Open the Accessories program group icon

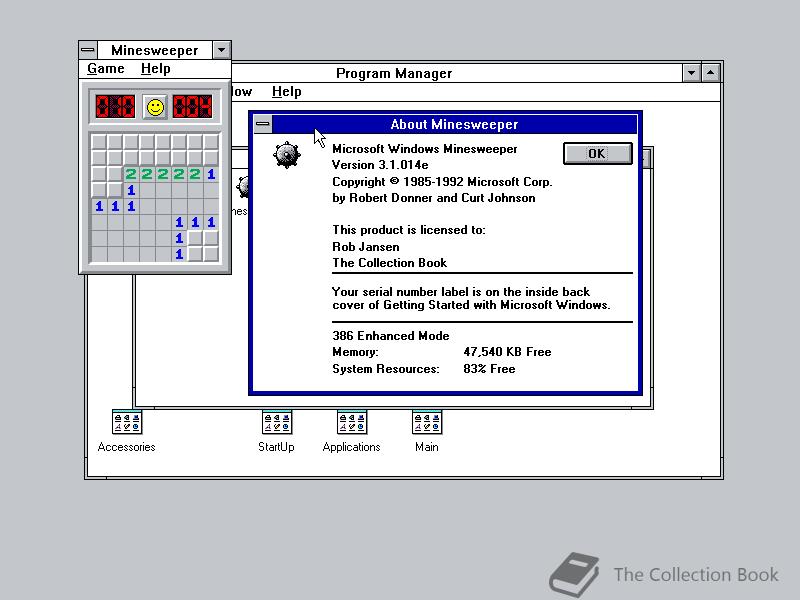127,422
